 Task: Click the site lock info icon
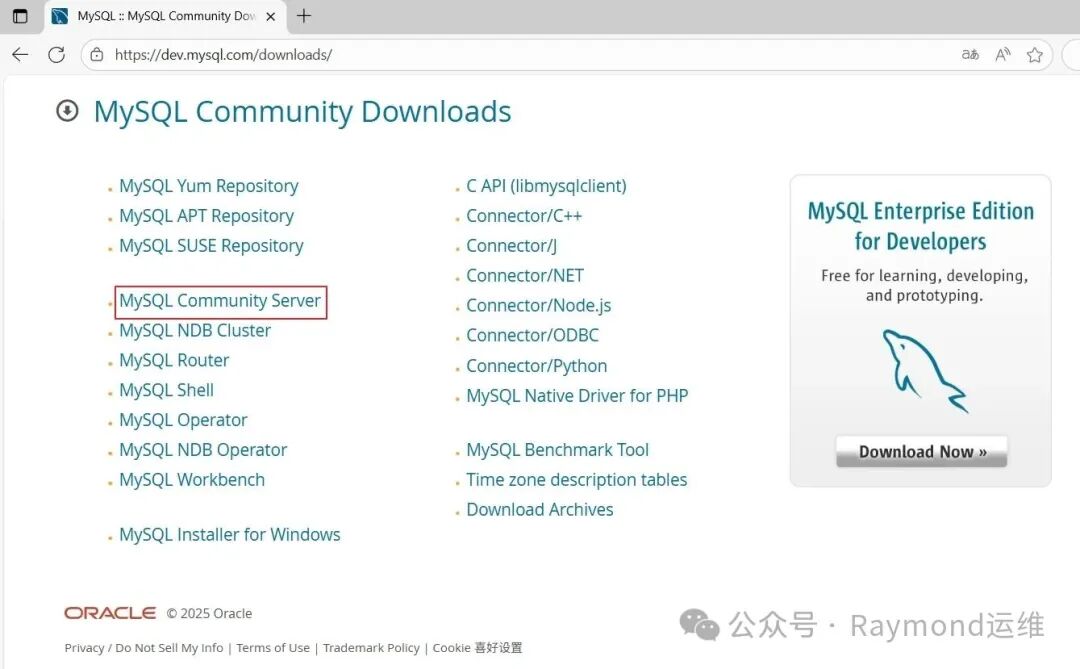coord(97,54)
